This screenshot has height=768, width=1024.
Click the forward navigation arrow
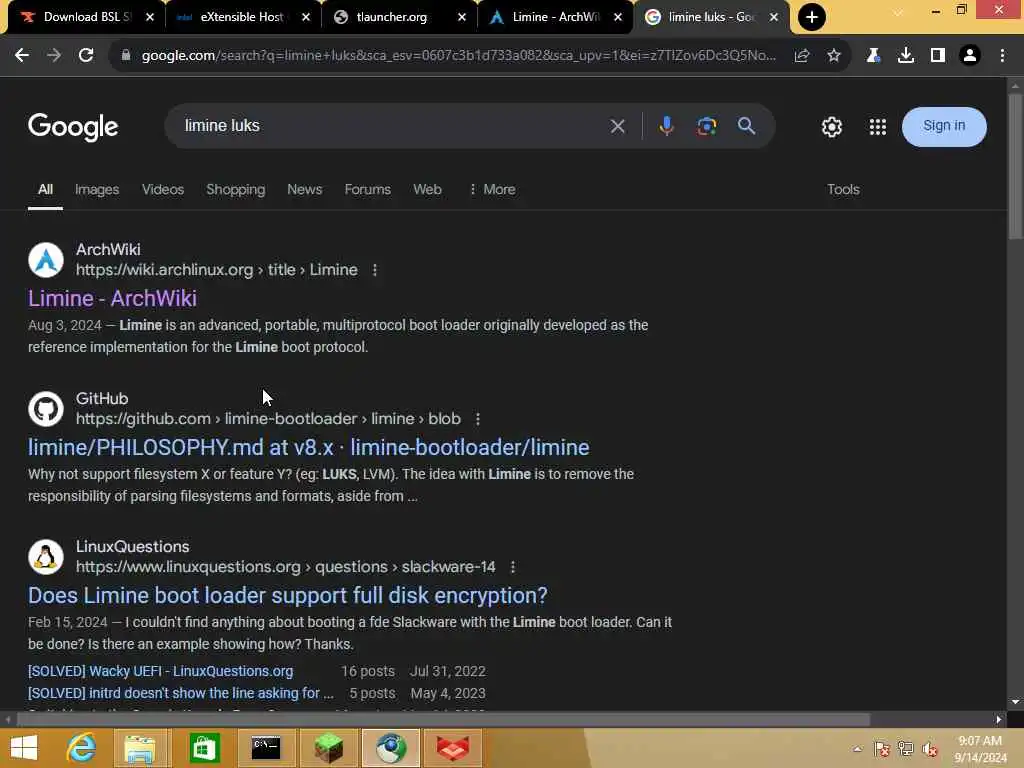coord(54,56)
